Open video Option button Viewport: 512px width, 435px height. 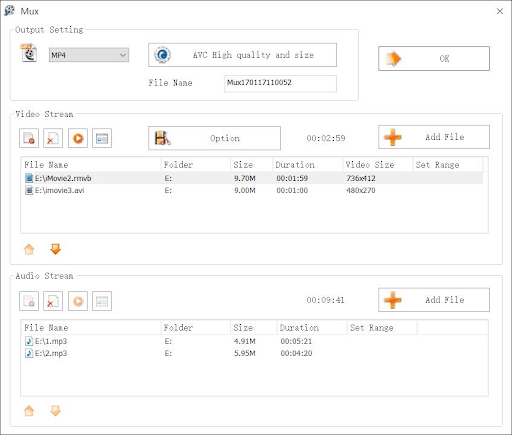coord(214,138)
